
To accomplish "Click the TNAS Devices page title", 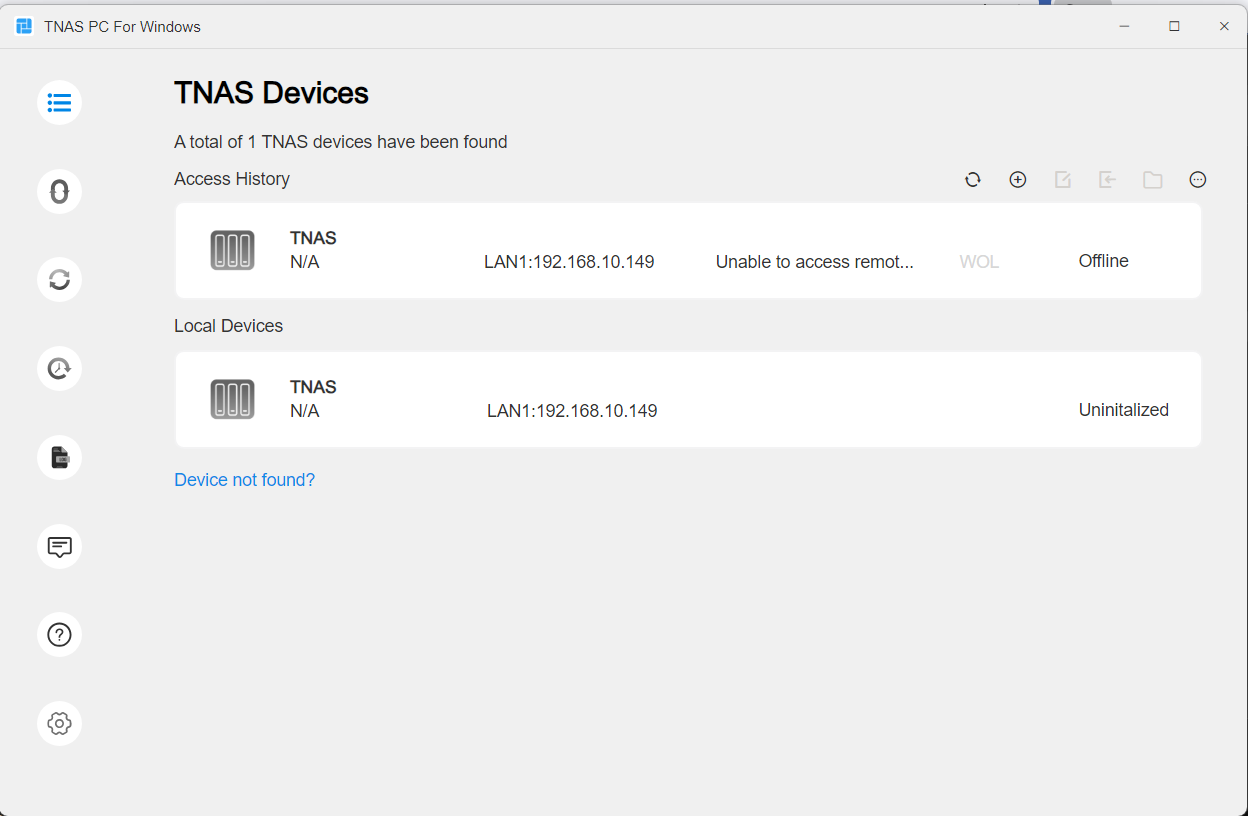I will (x=271, y=93).
